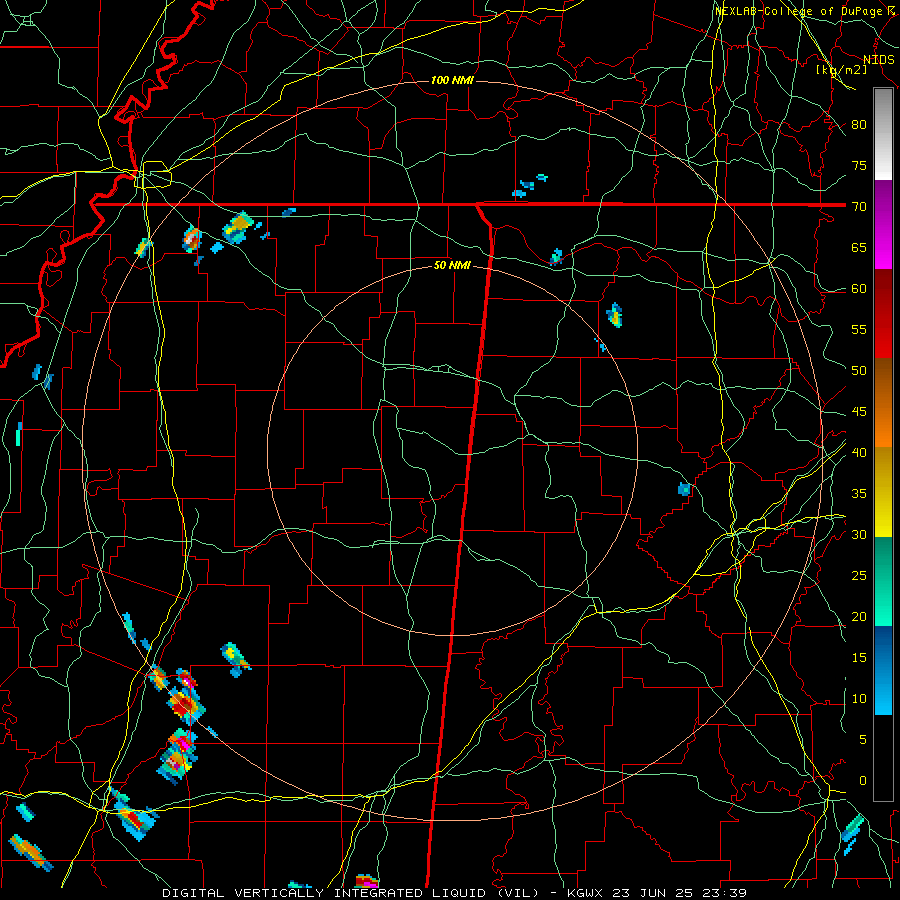Pick the red segment of the color scale
The image size is (900, 900).
[883, 314]
